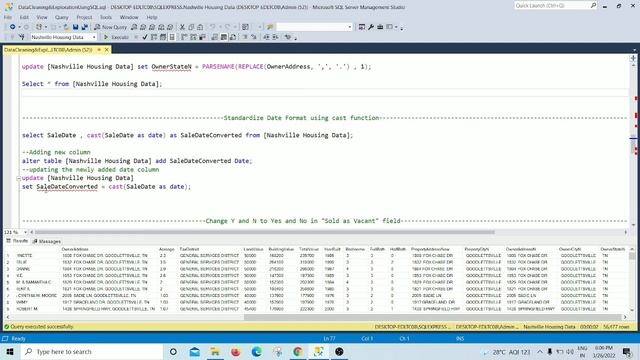This screenshot has height=360, width=640.
Task: Toggle the Include Actual Execution Plan icon
Action: coord(184,37)
